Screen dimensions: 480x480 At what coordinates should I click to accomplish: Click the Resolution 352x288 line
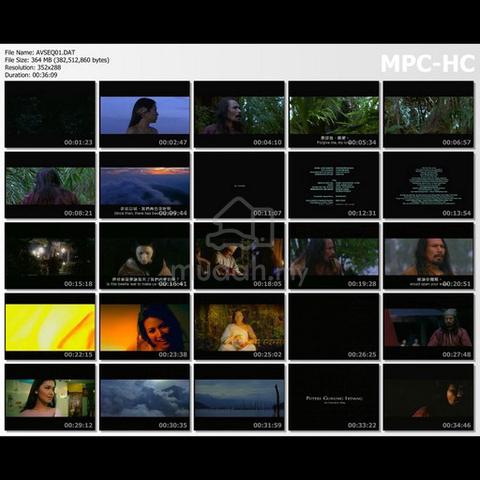click(x=33, y=67)
